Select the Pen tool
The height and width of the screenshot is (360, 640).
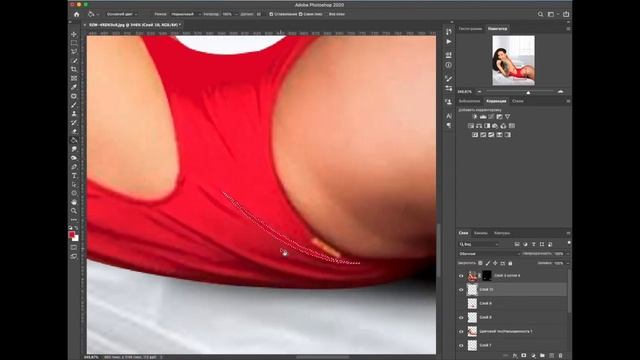click(74, 167)
